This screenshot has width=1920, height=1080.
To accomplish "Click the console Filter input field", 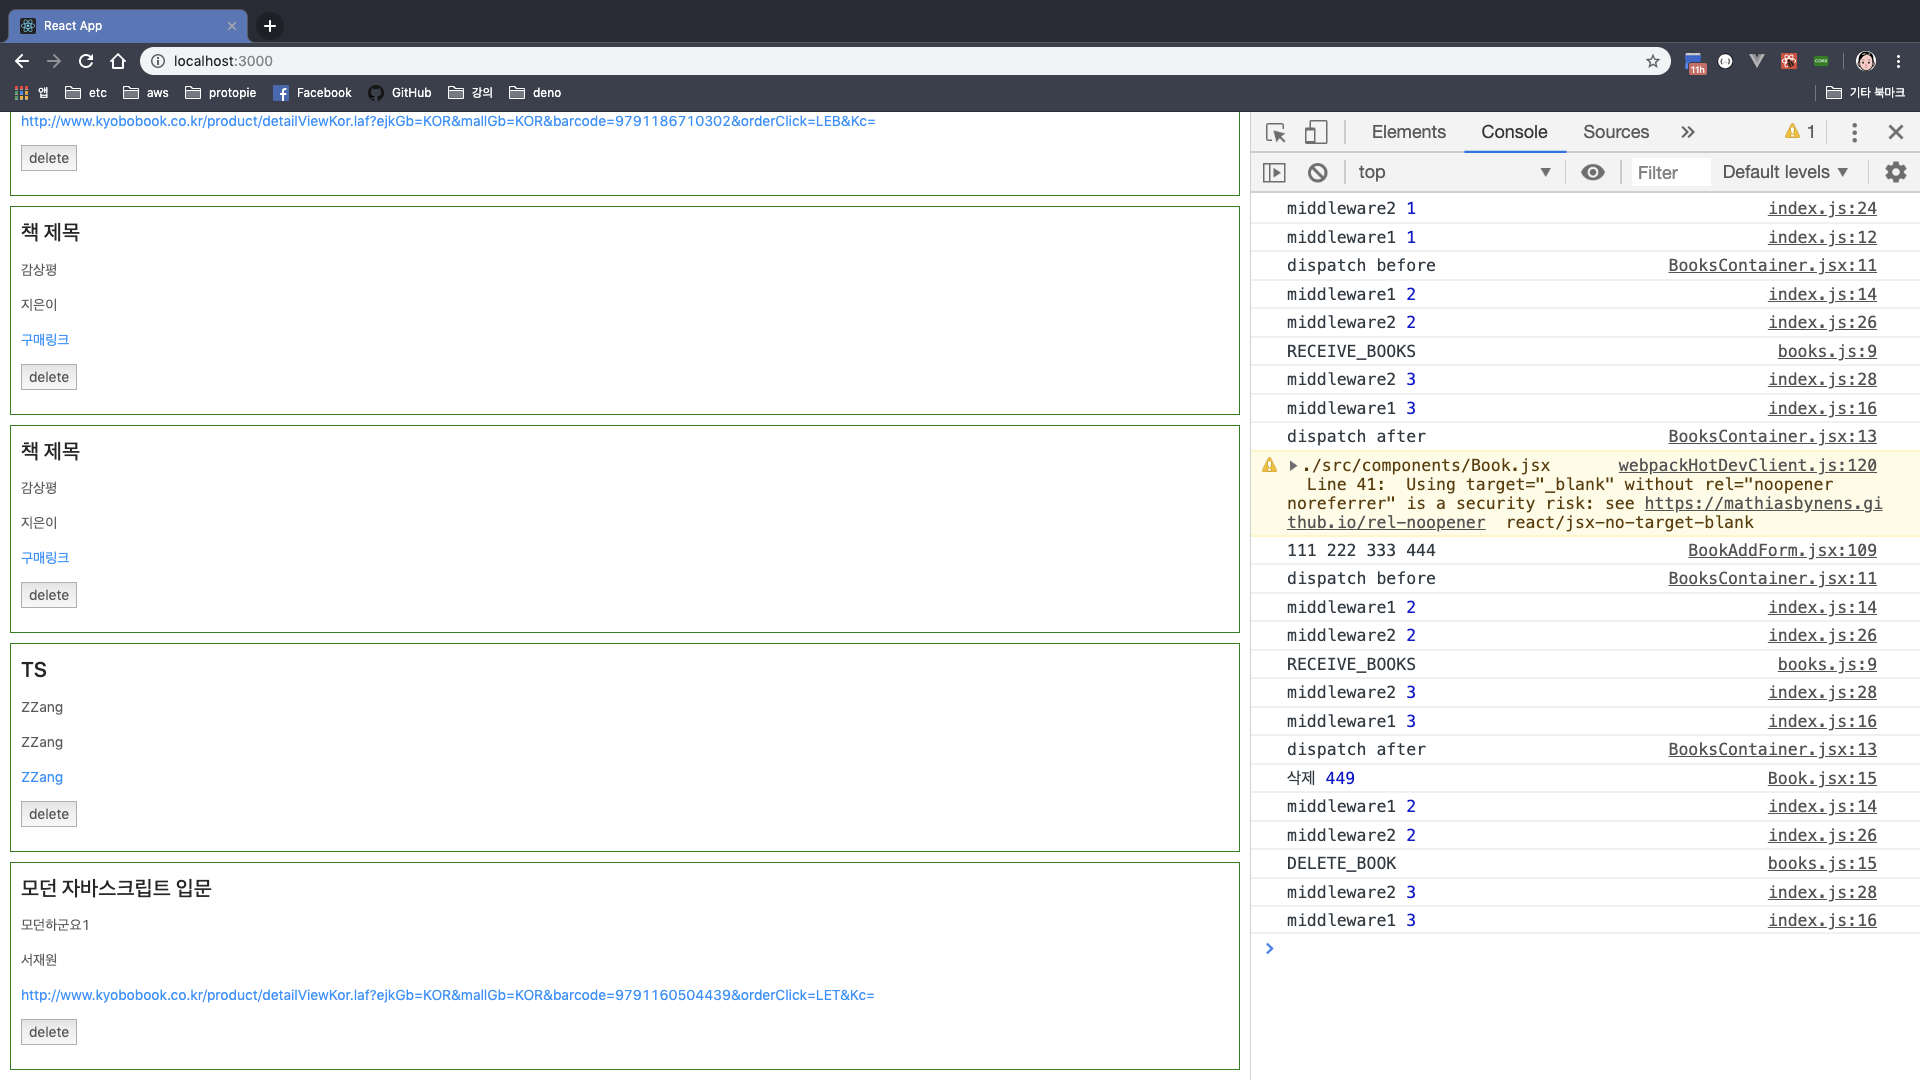I will tap(1670, 172).
